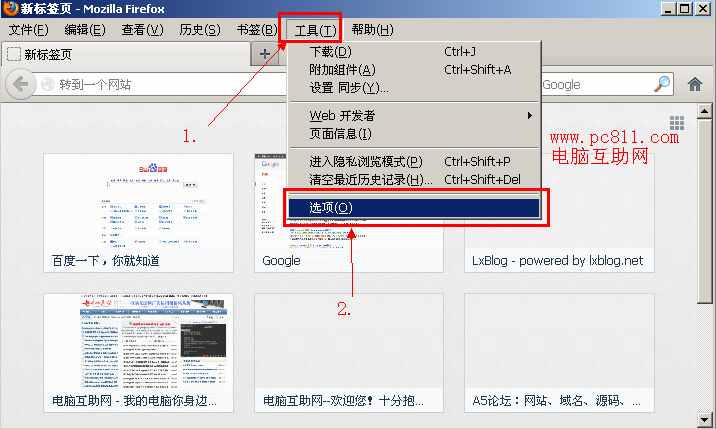Click the search magnifier icon
The width and height of the screenshot is (716, 429).
coord(661,84)
